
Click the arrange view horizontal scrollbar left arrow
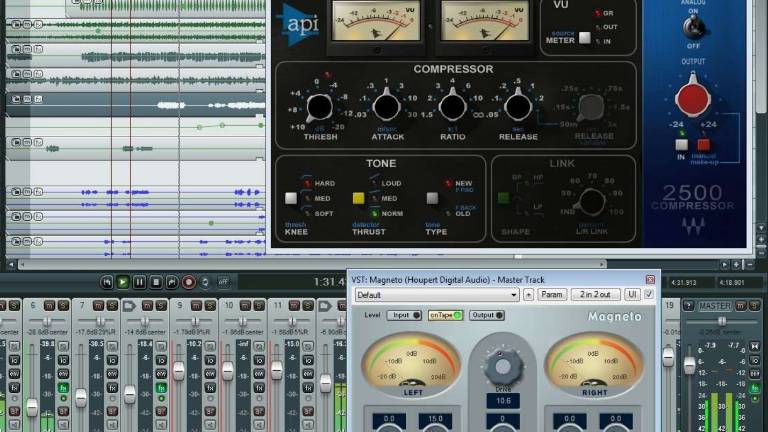(11, 264)
